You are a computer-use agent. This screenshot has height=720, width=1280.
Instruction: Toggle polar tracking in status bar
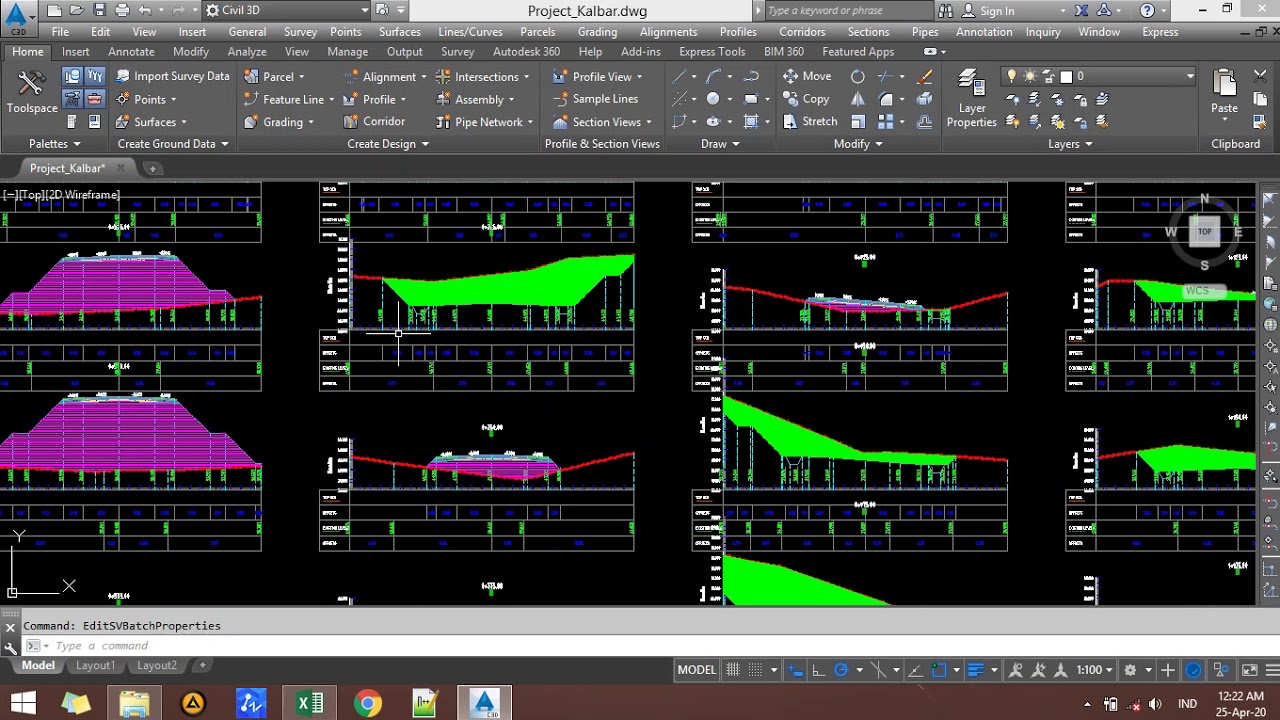pyautogui.click(x=841, y=670)
